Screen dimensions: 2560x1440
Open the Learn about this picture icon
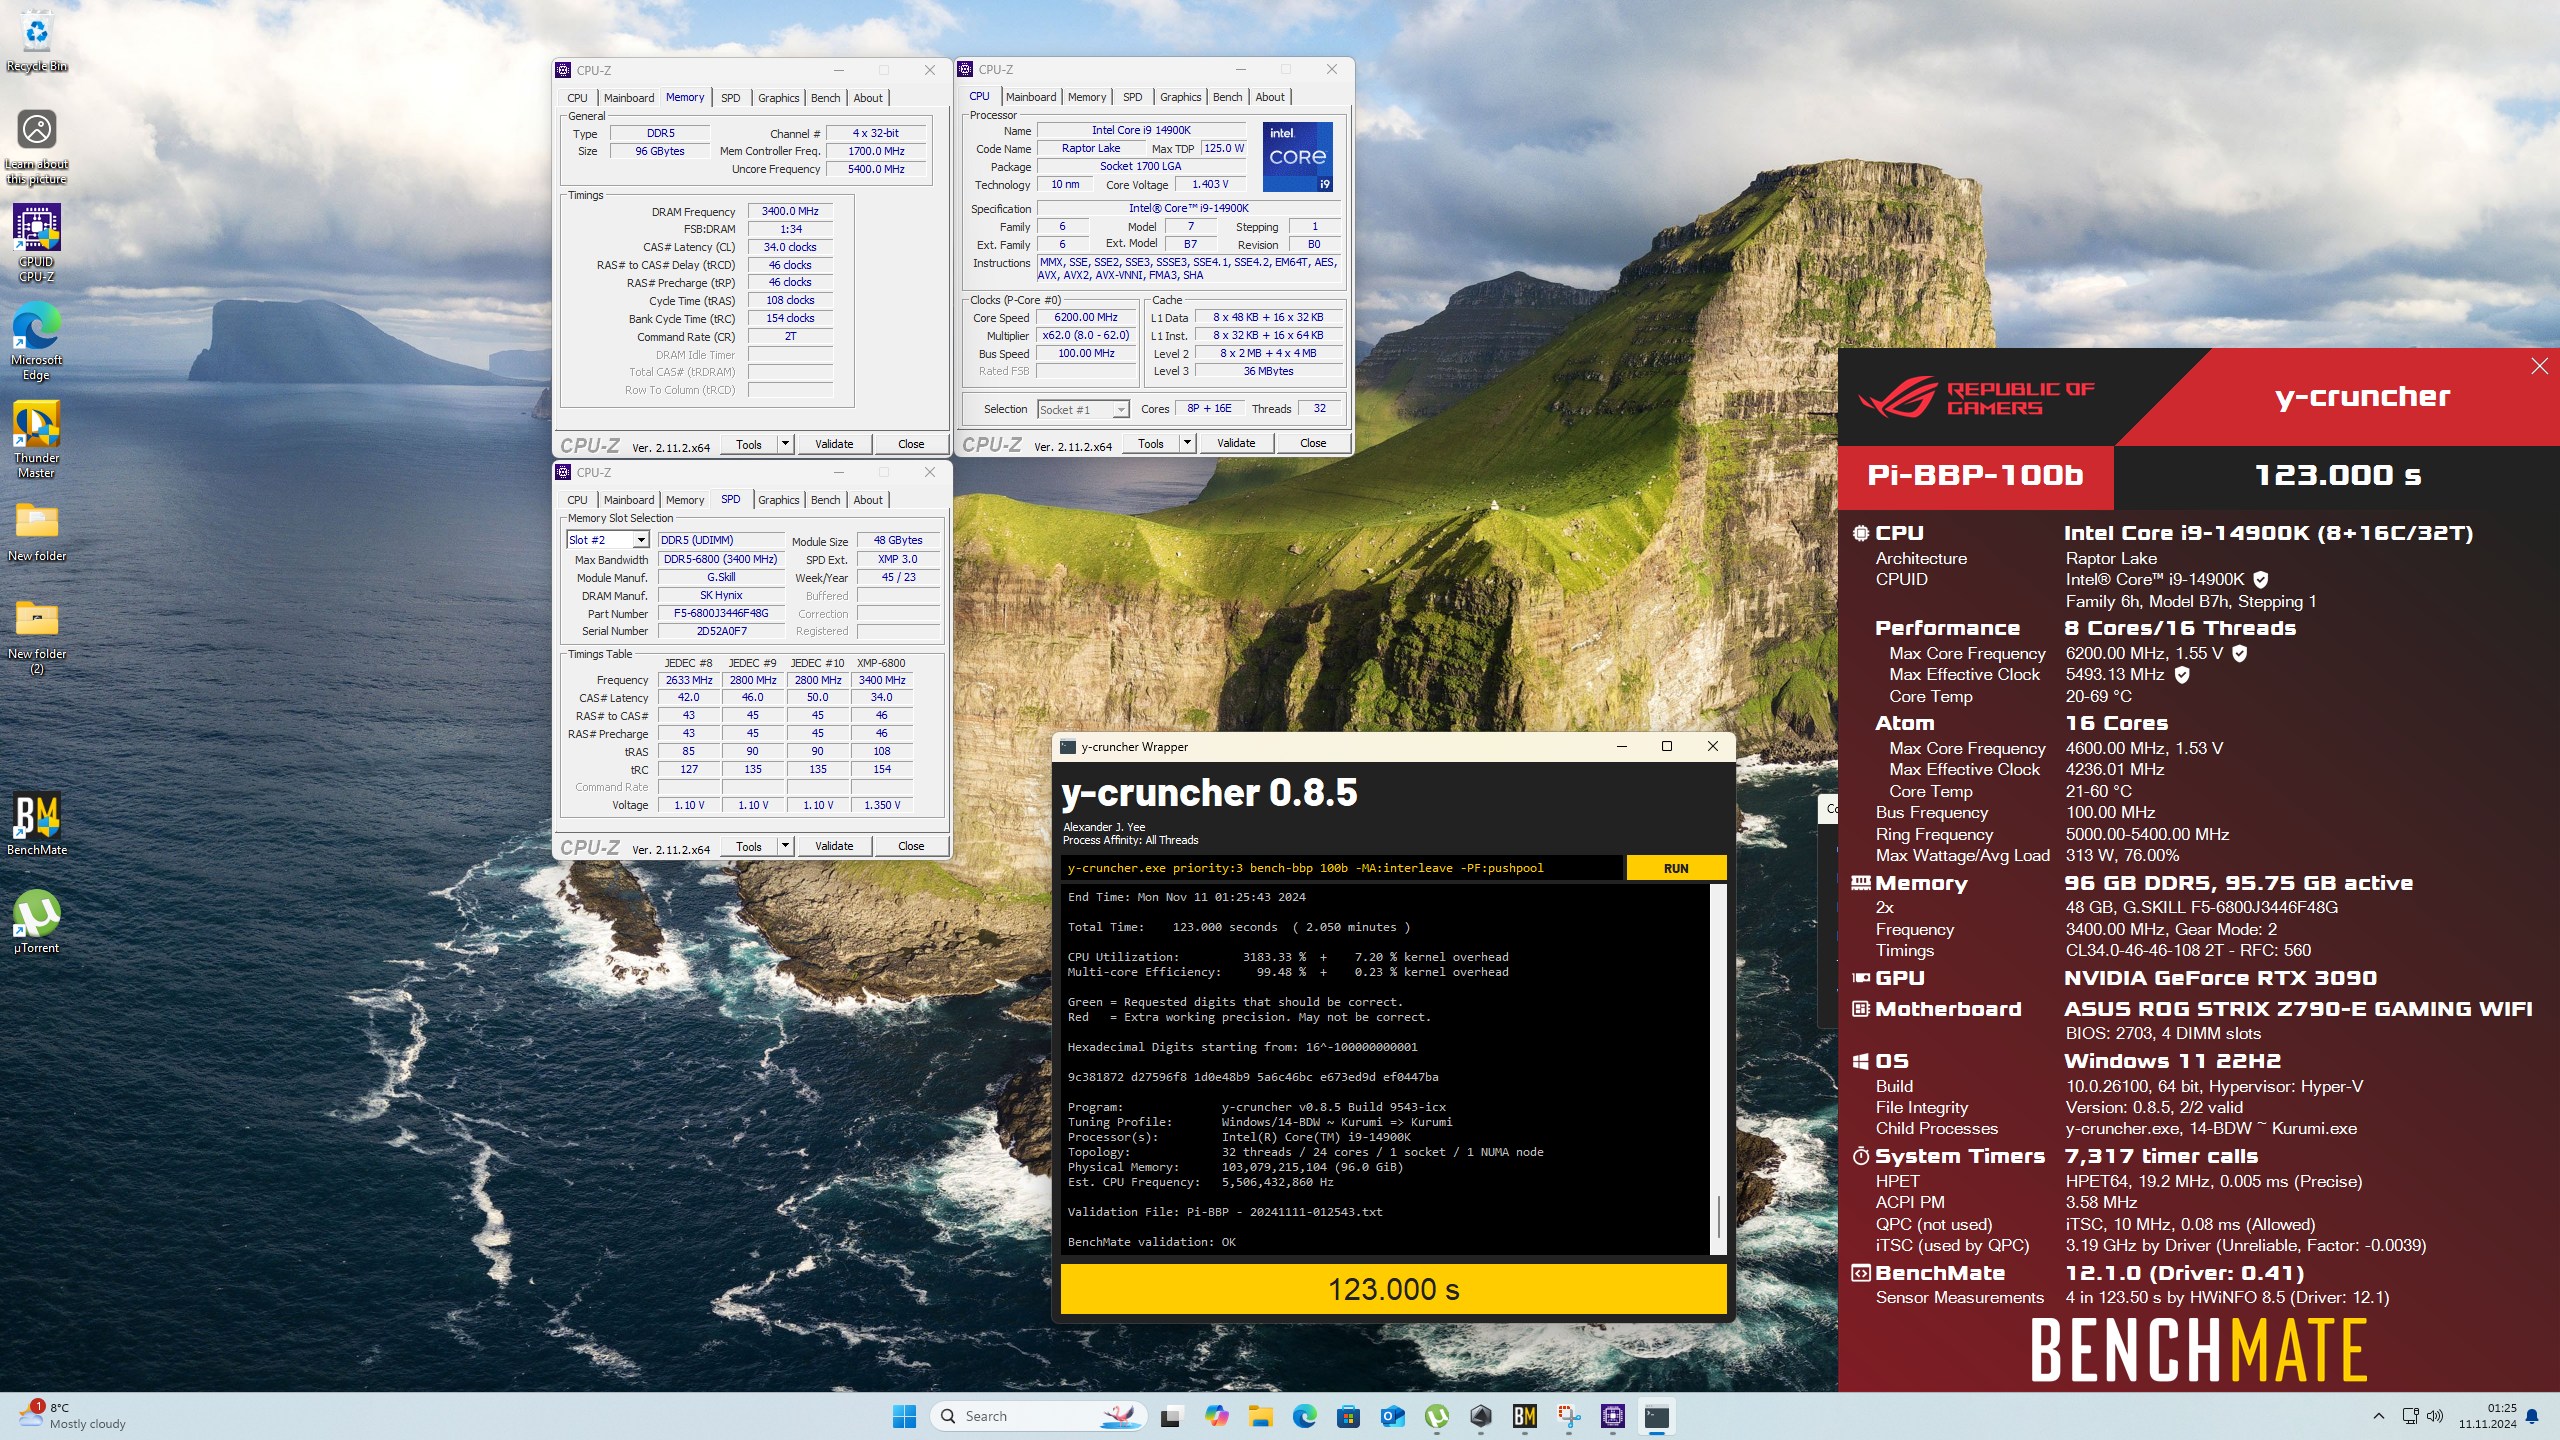point(37,146)
